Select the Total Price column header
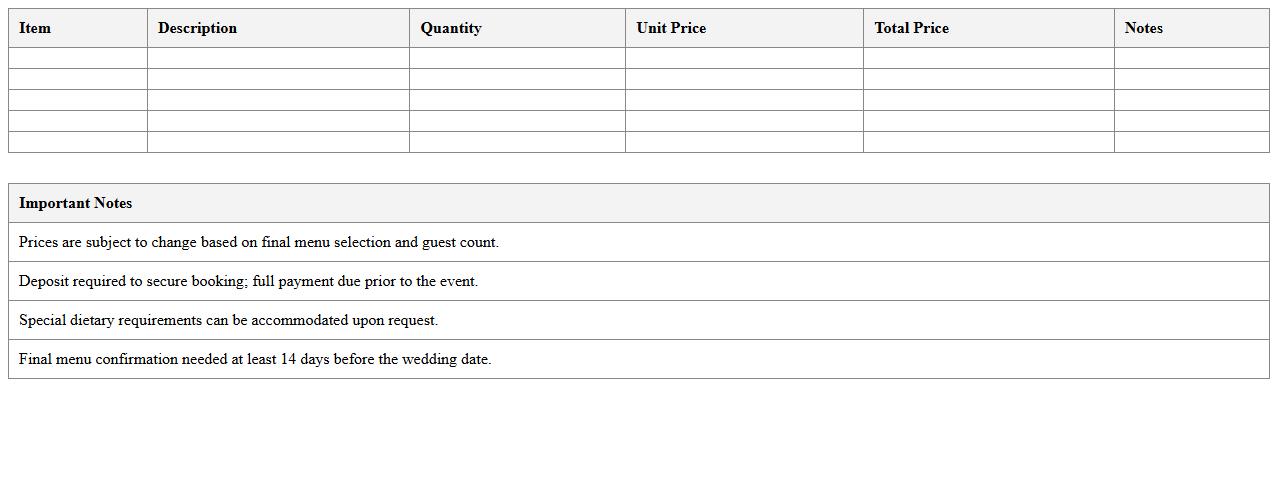 911,28
